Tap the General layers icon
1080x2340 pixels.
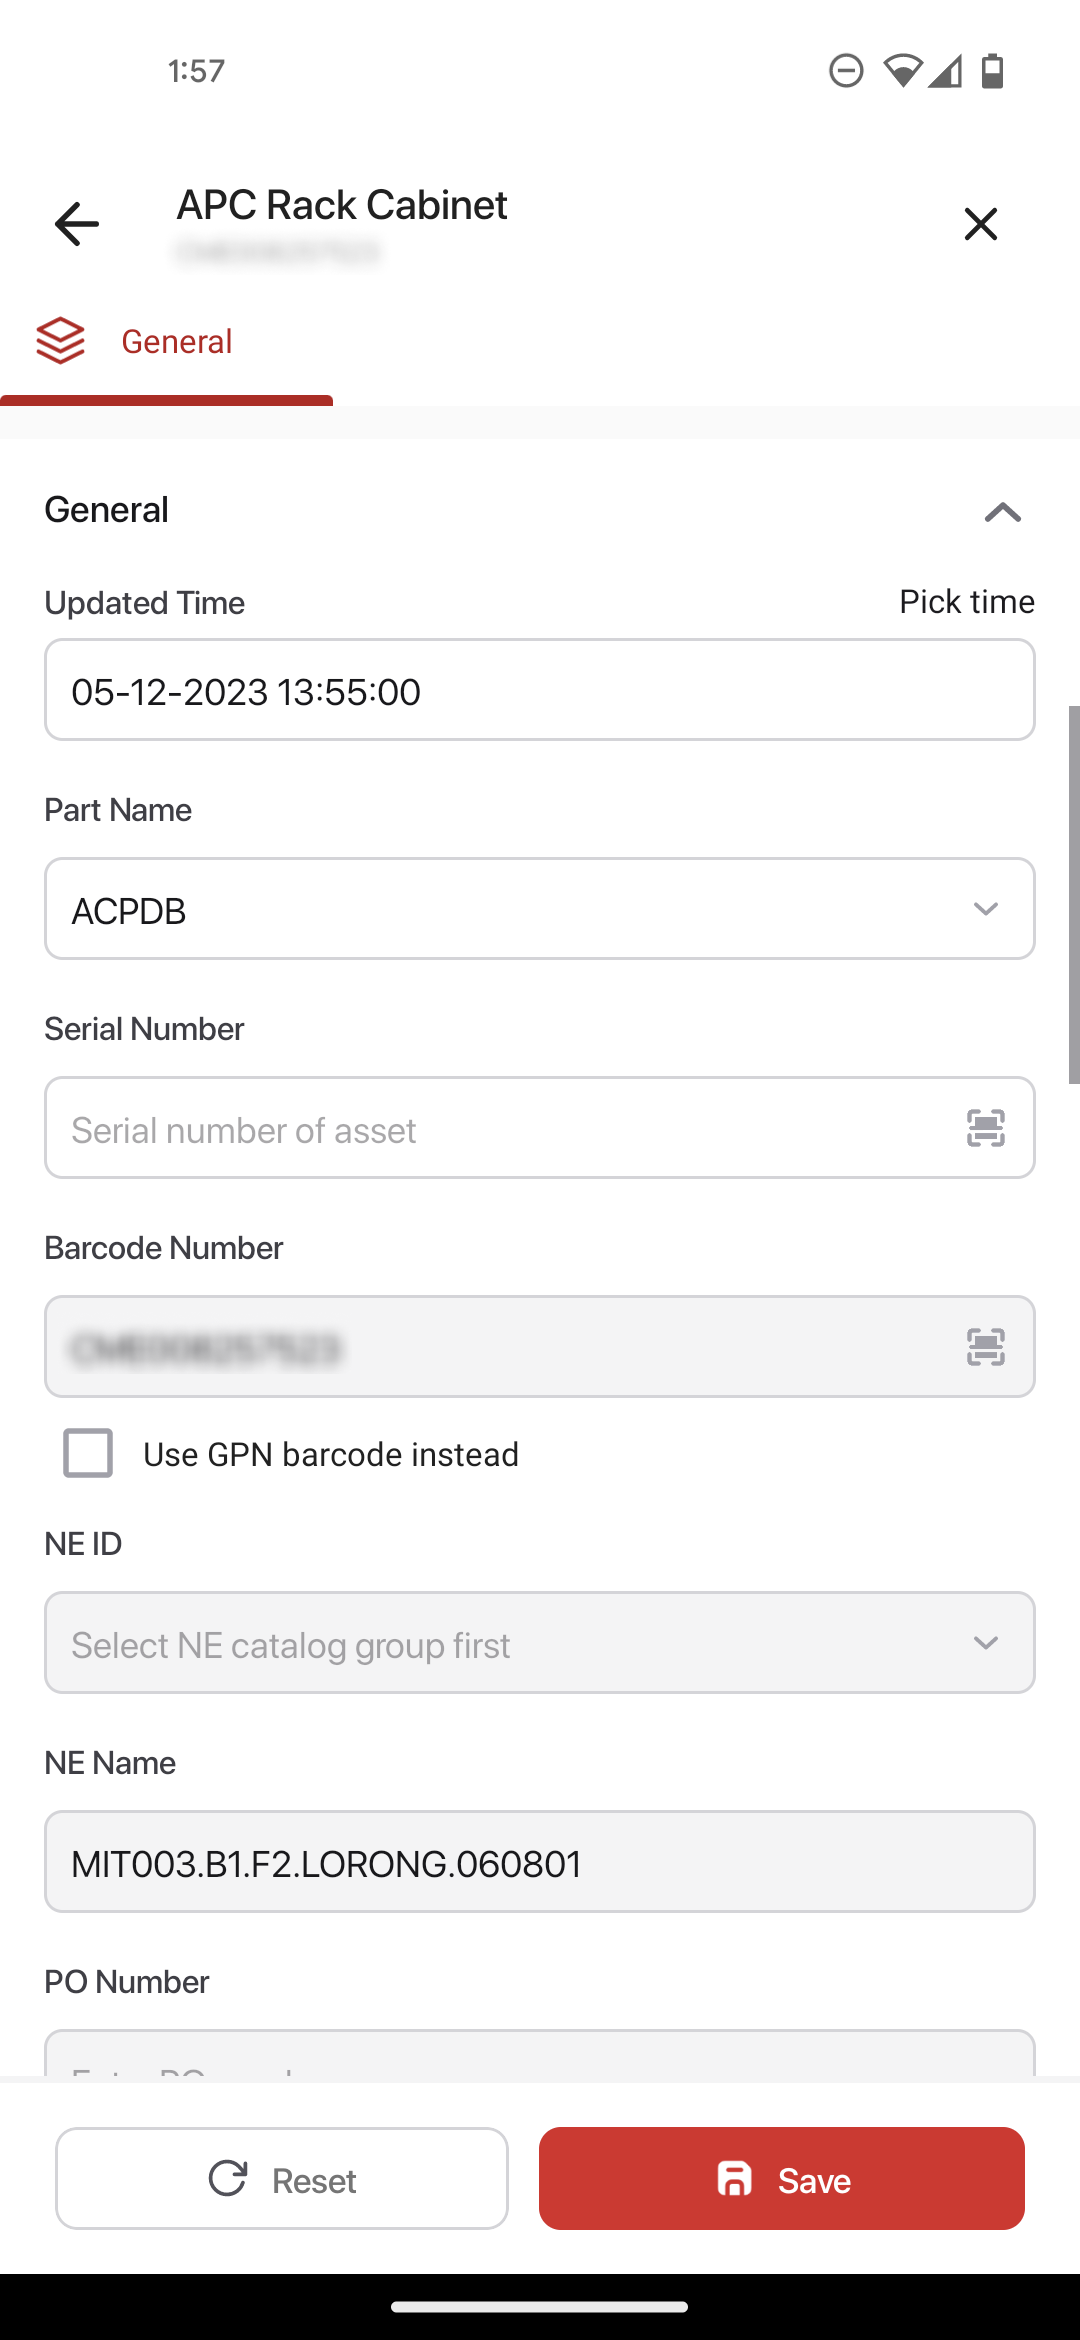click(61, 341)
